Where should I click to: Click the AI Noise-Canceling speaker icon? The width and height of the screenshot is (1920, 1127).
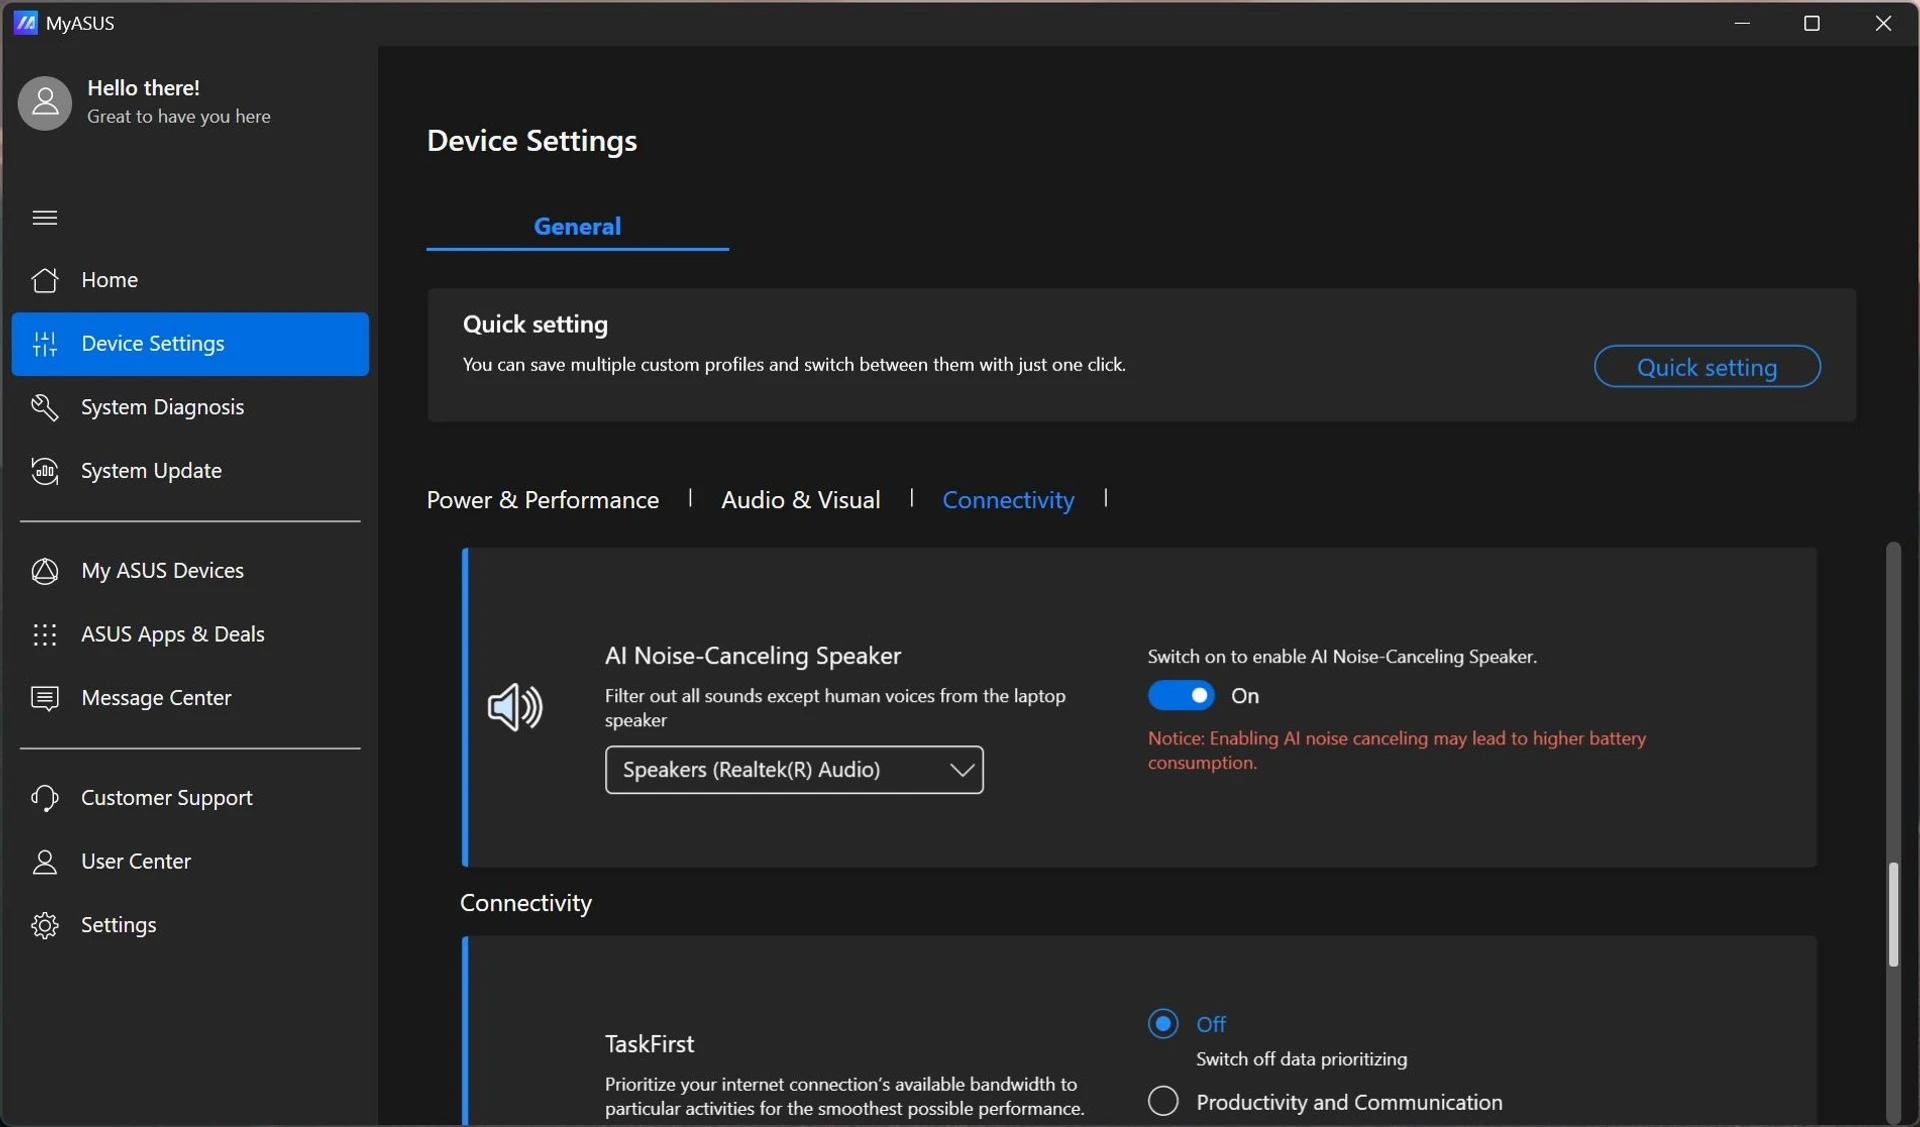515,707
